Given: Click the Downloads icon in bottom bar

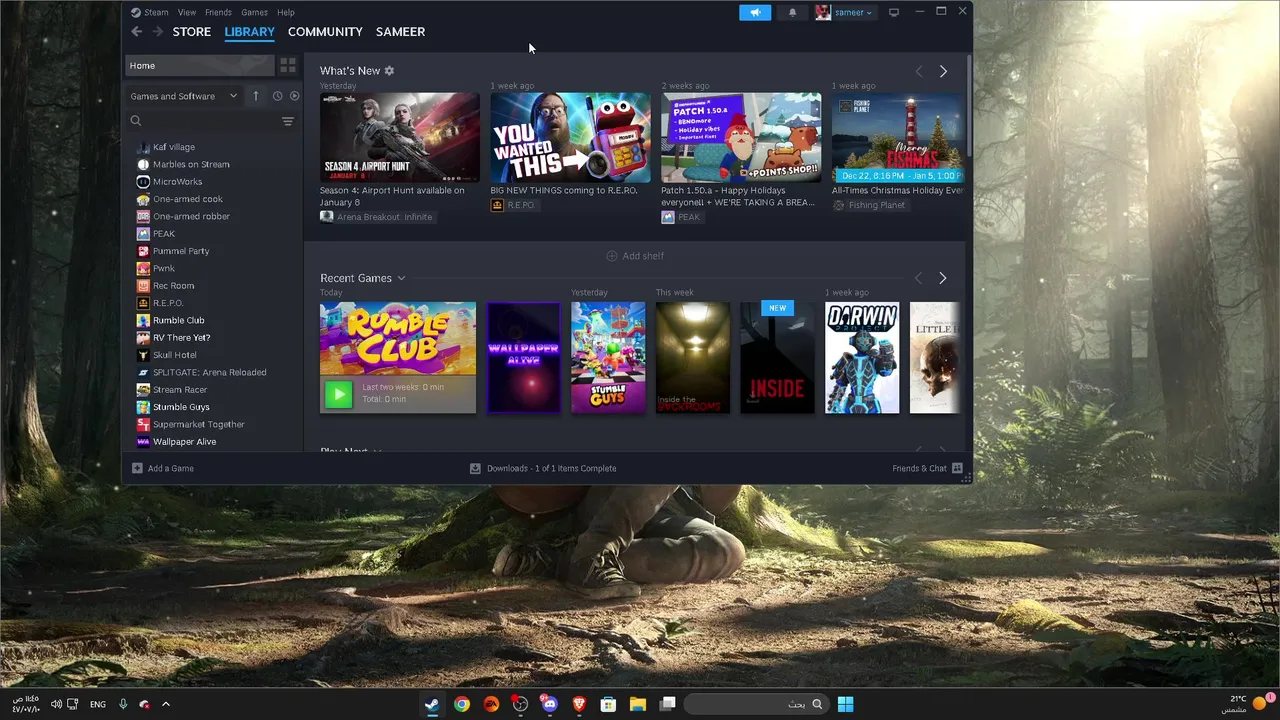Looking at the screenshot, I should click(475, 468).
